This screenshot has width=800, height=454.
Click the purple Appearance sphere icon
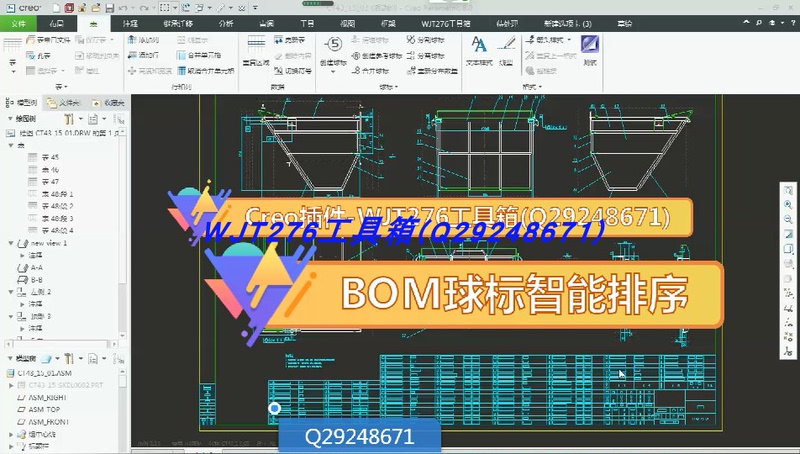point(590,44)
